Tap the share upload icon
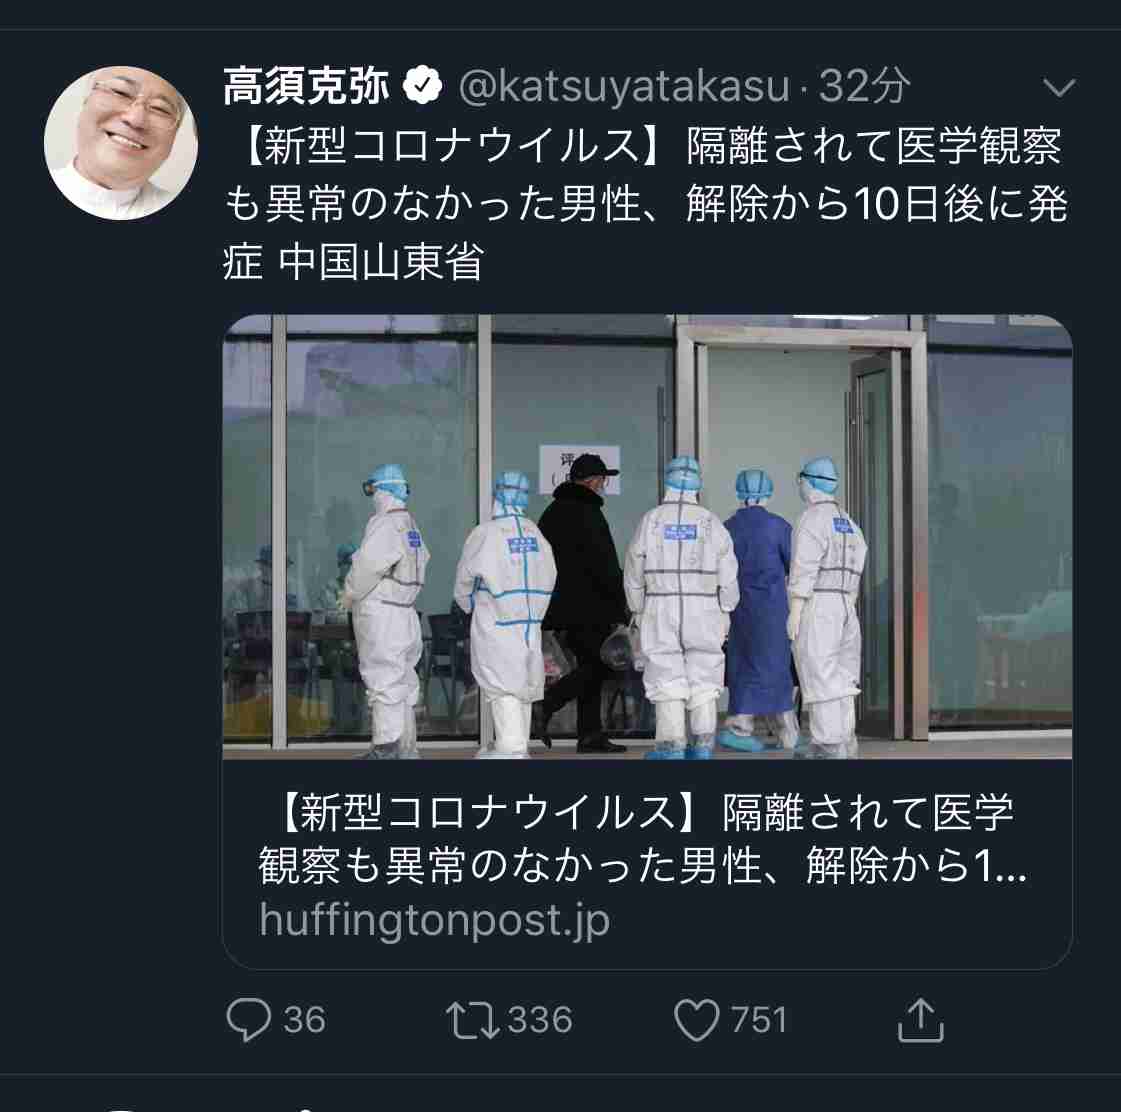 coord(920,1019)
